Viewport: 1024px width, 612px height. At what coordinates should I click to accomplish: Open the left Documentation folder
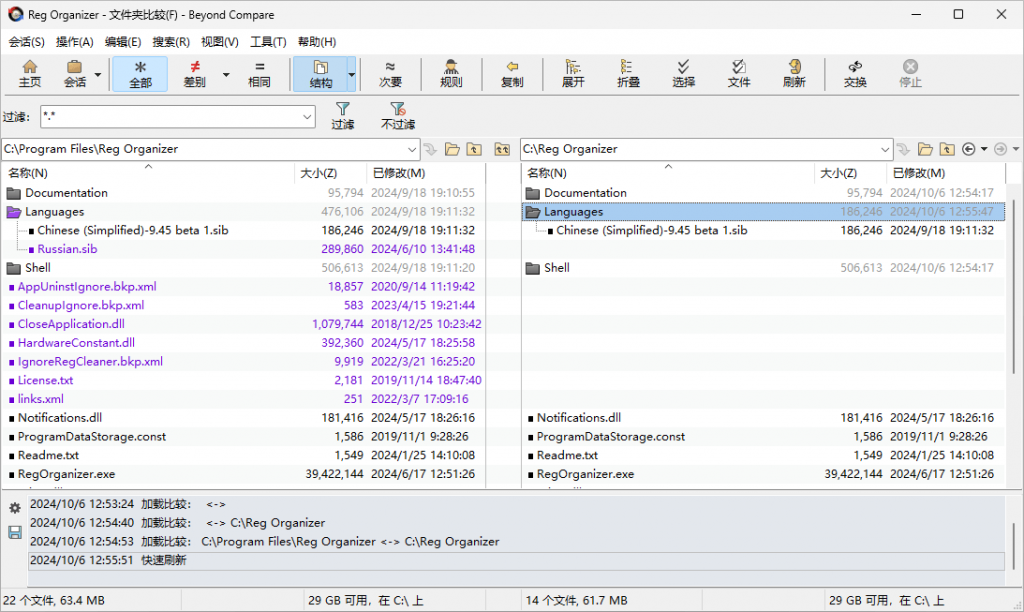coord(66,193)
